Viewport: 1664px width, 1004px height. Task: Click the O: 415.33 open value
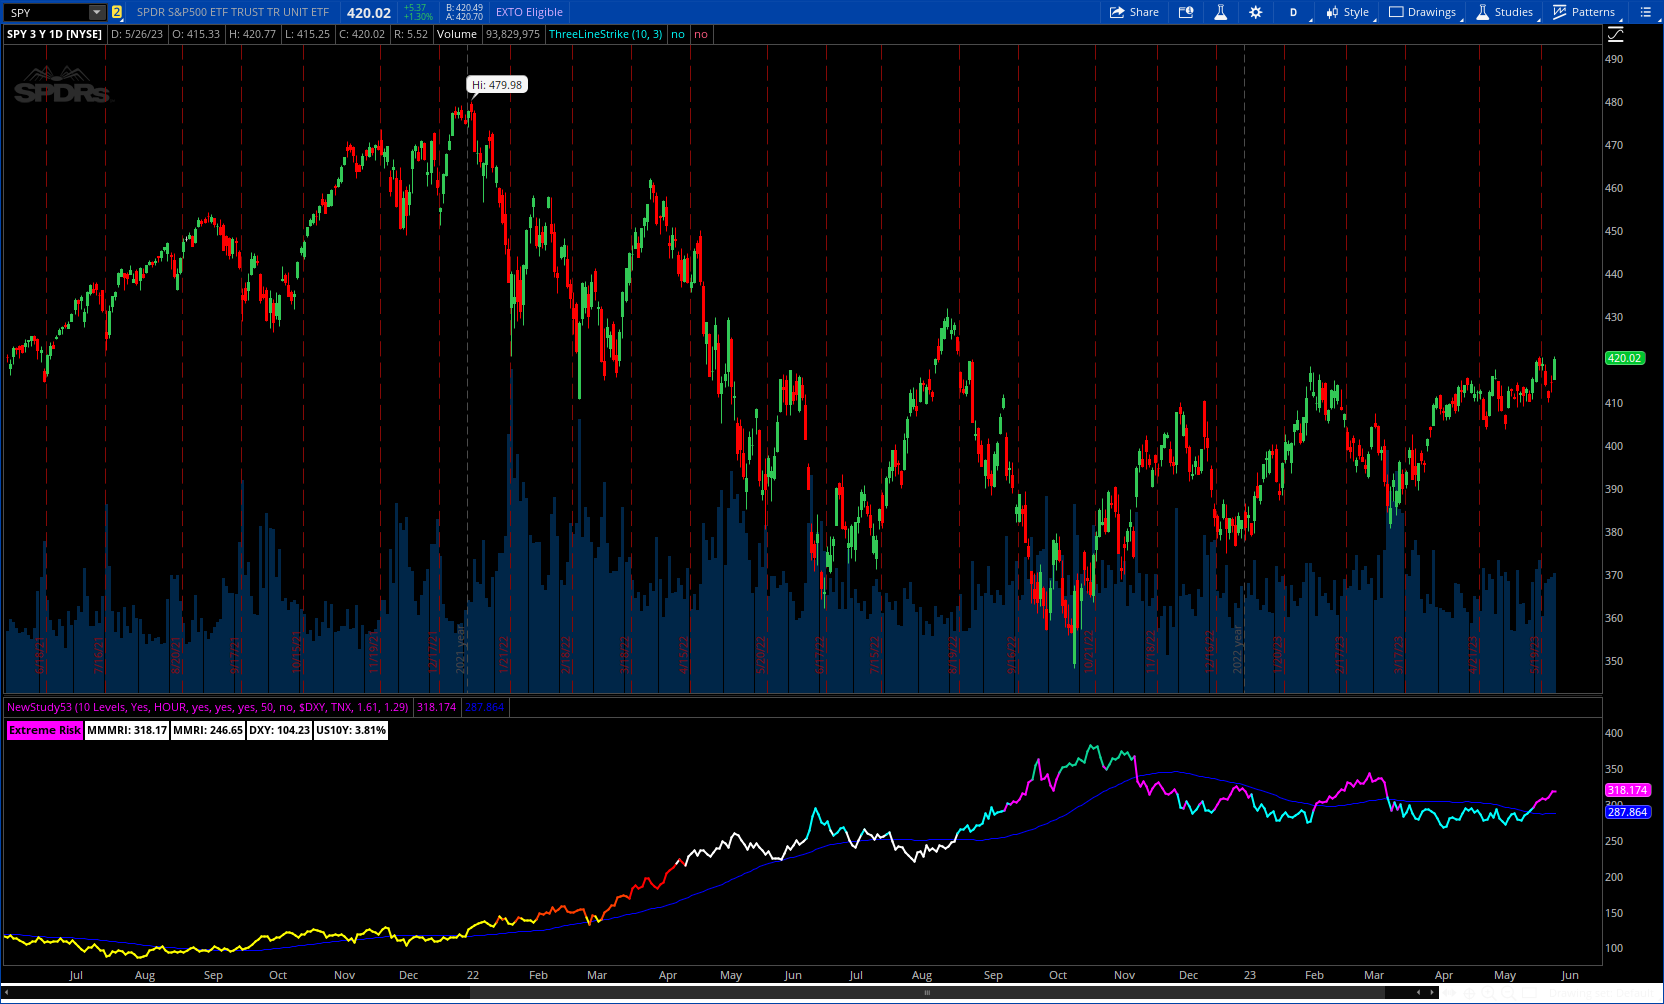click(196, 34)
